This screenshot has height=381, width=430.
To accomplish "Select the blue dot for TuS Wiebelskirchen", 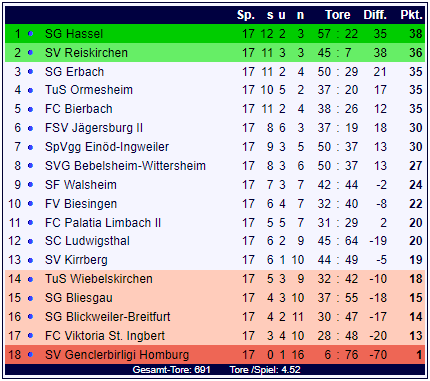I will (x=30, y=279).
